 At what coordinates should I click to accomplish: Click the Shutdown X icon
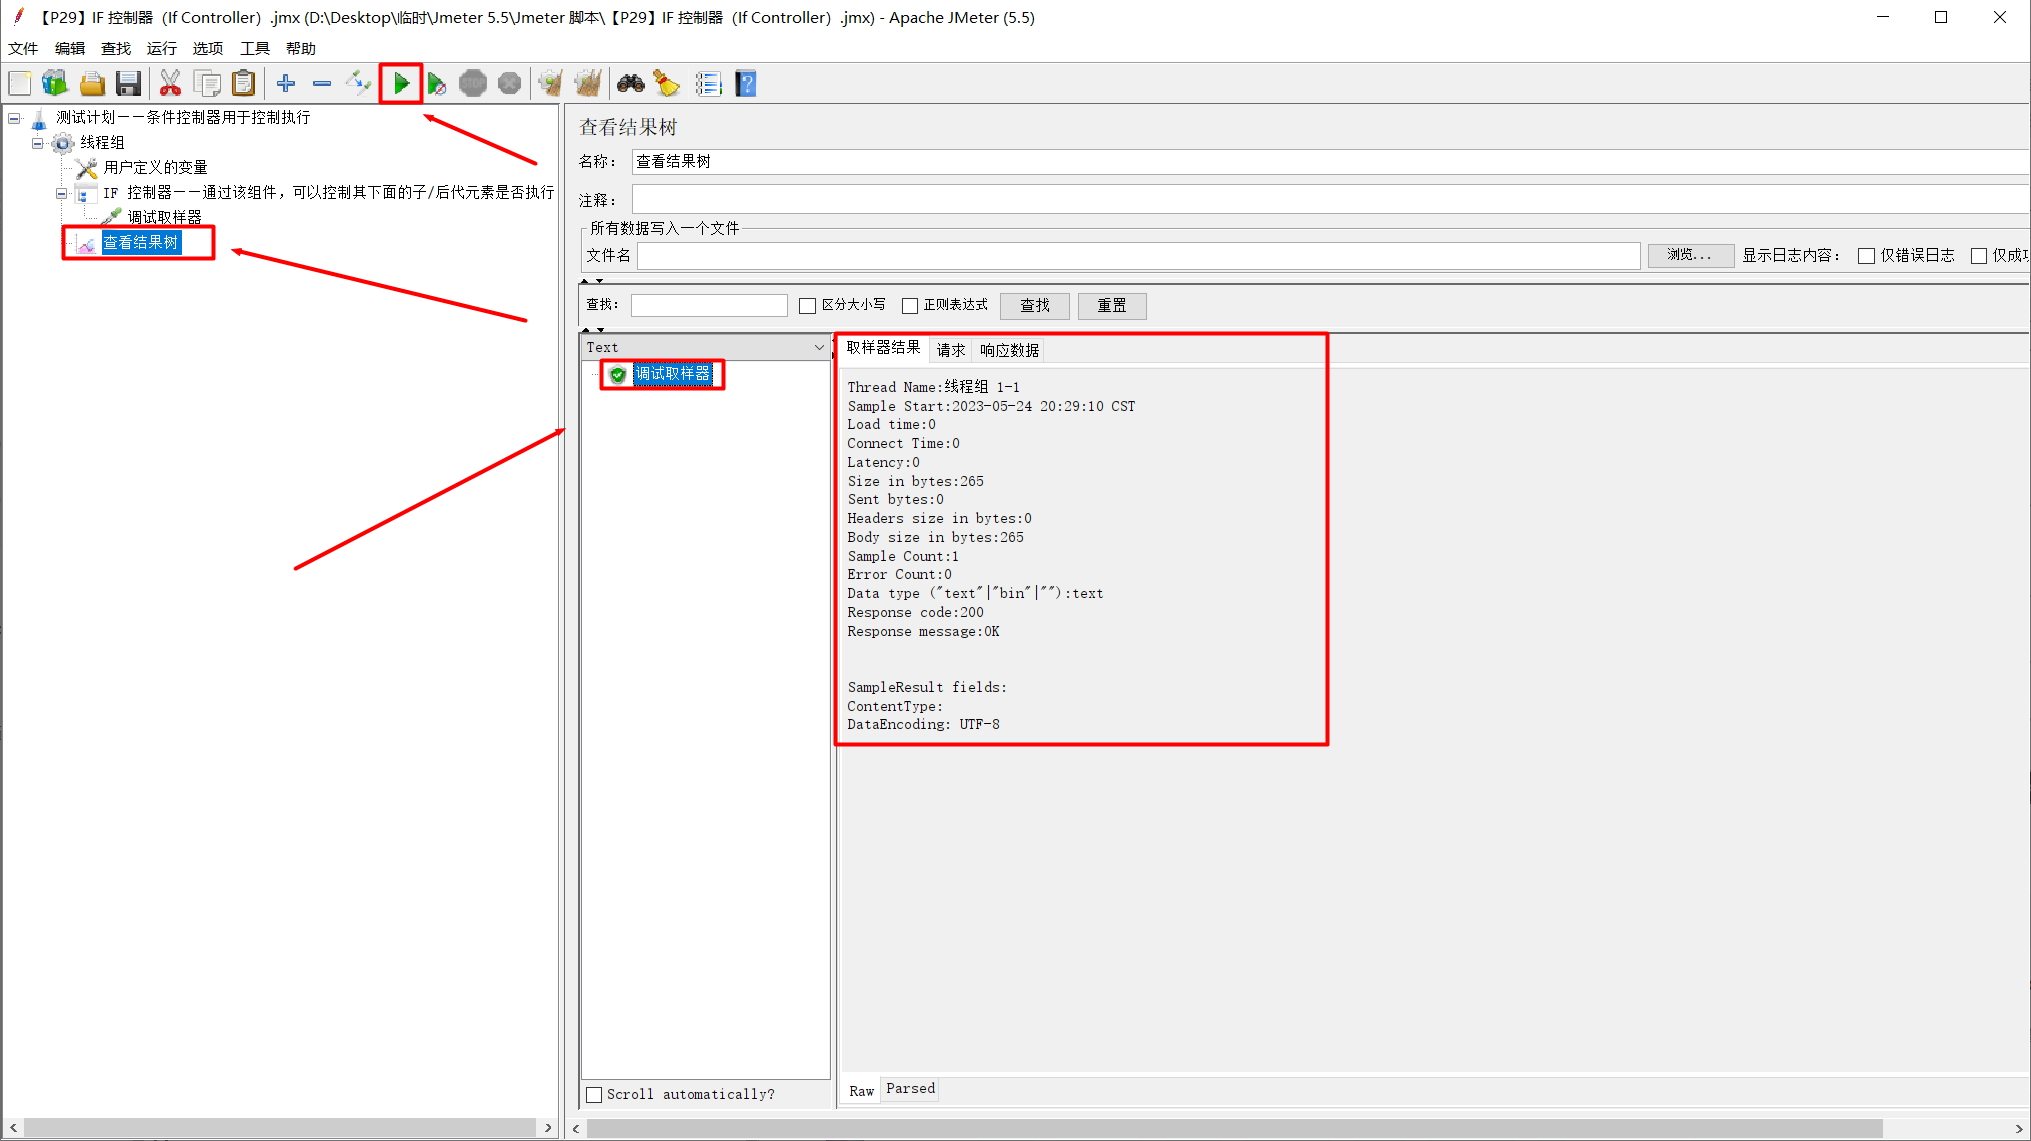(x=510, y=84)
